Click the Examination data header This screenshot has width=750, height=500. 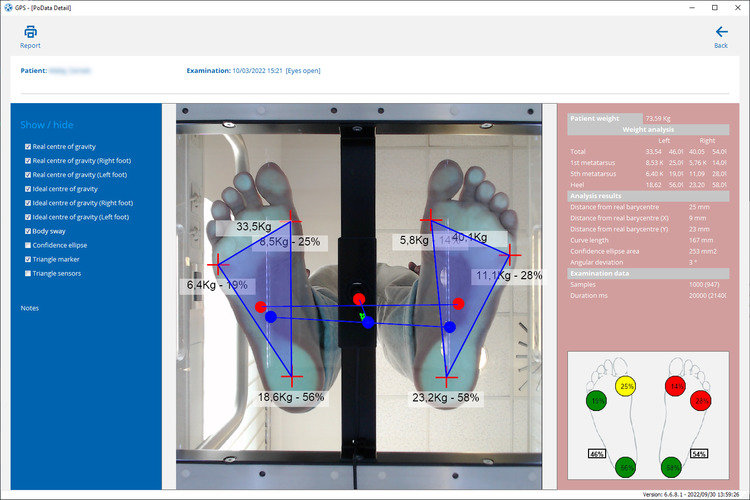pos(648,273)
